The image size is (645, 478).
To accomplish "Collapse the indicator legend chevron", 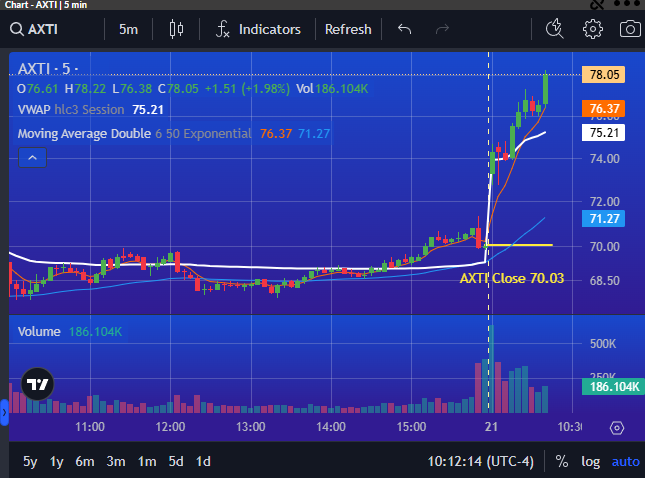I will 32,158.
